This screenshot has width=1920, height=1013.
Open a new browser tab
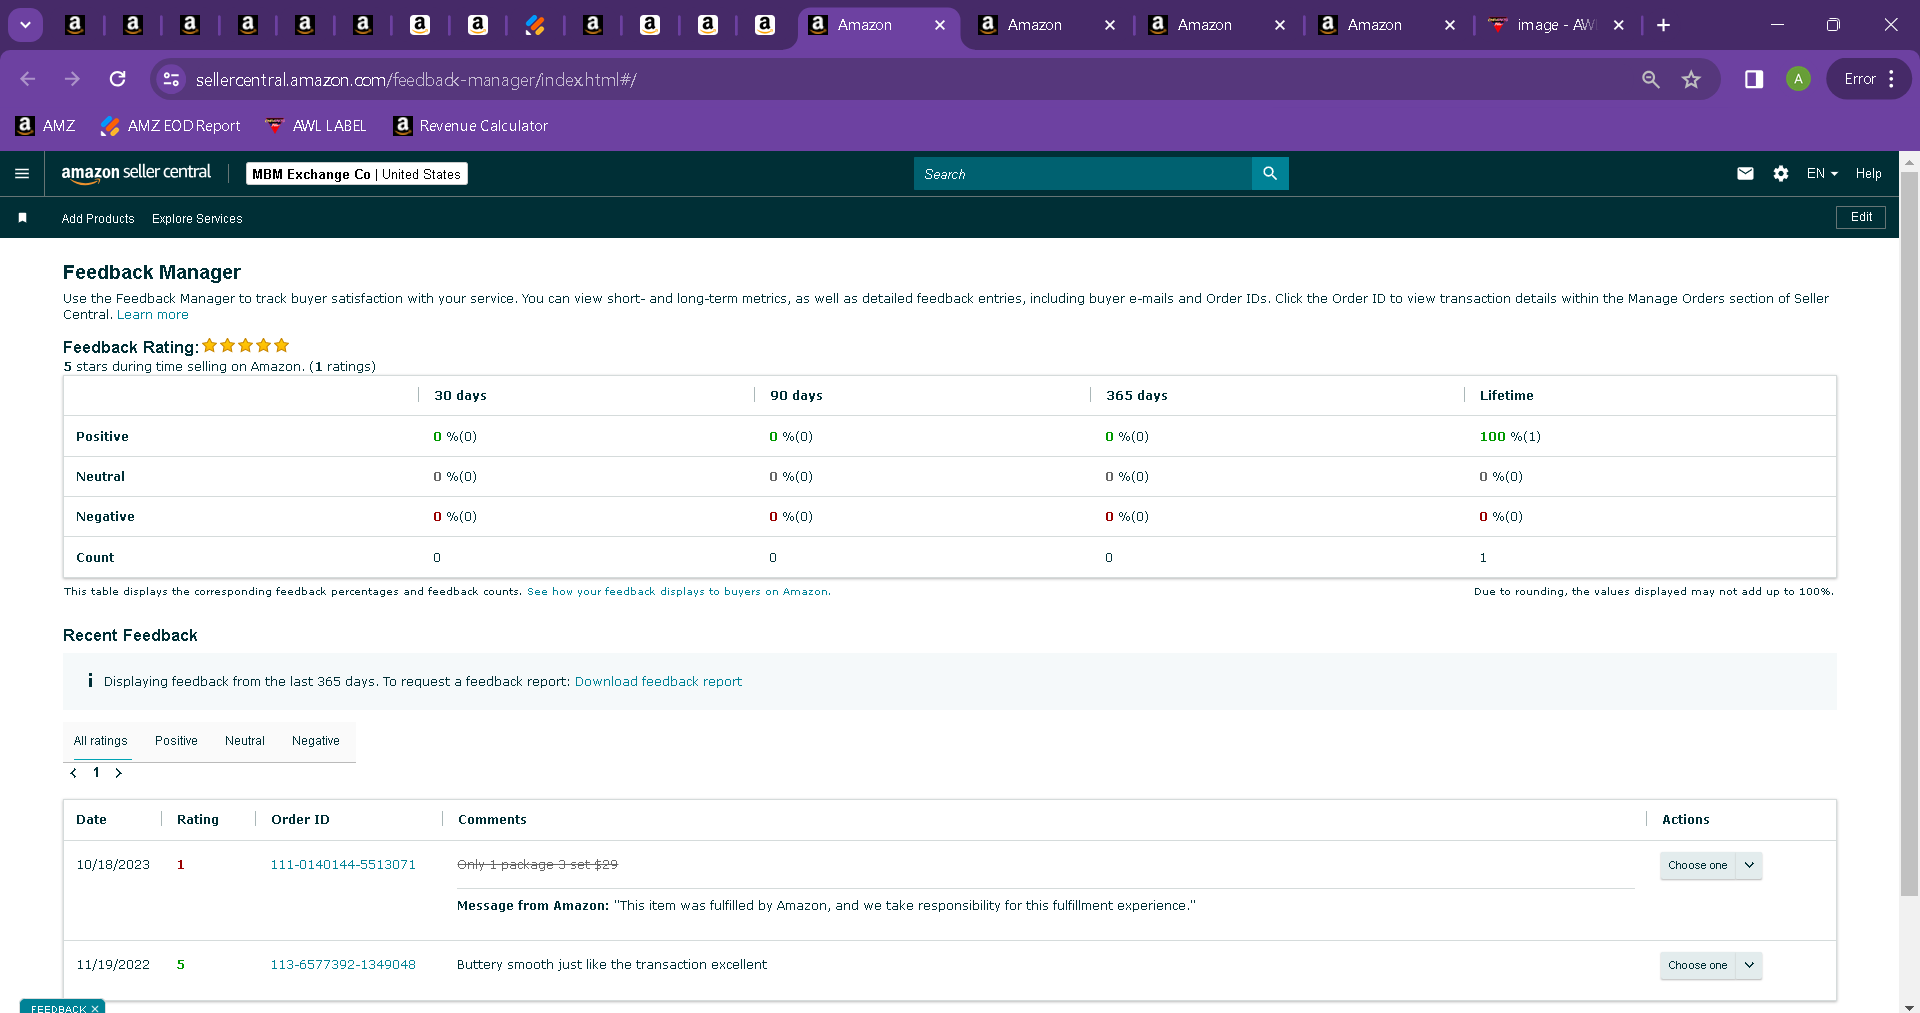tap(1664, 25)
